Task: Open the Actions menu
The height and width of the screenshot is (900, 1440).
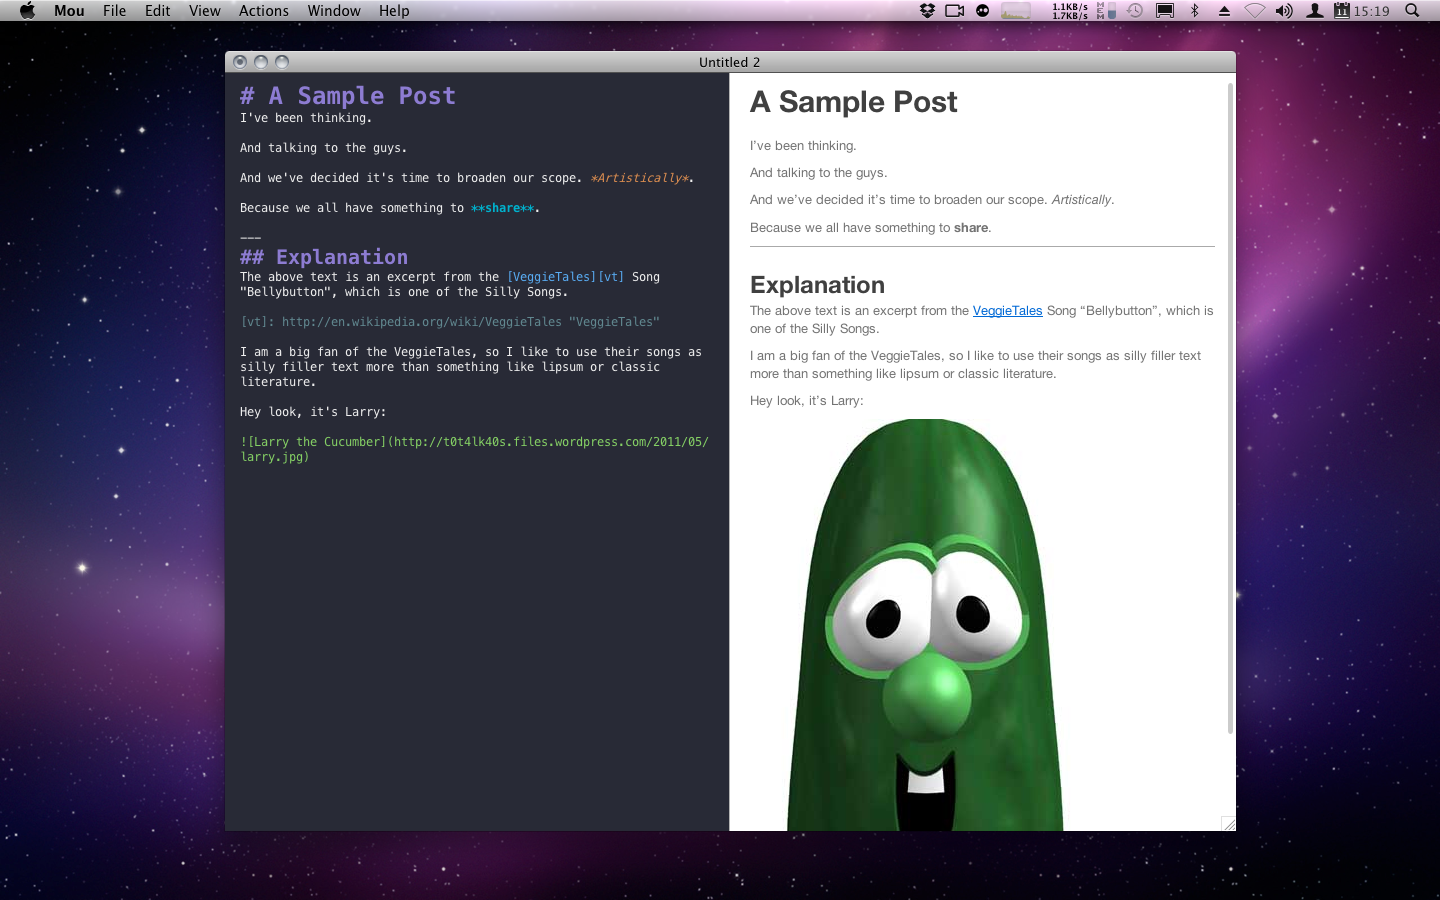Action: [x=263, y=11]
